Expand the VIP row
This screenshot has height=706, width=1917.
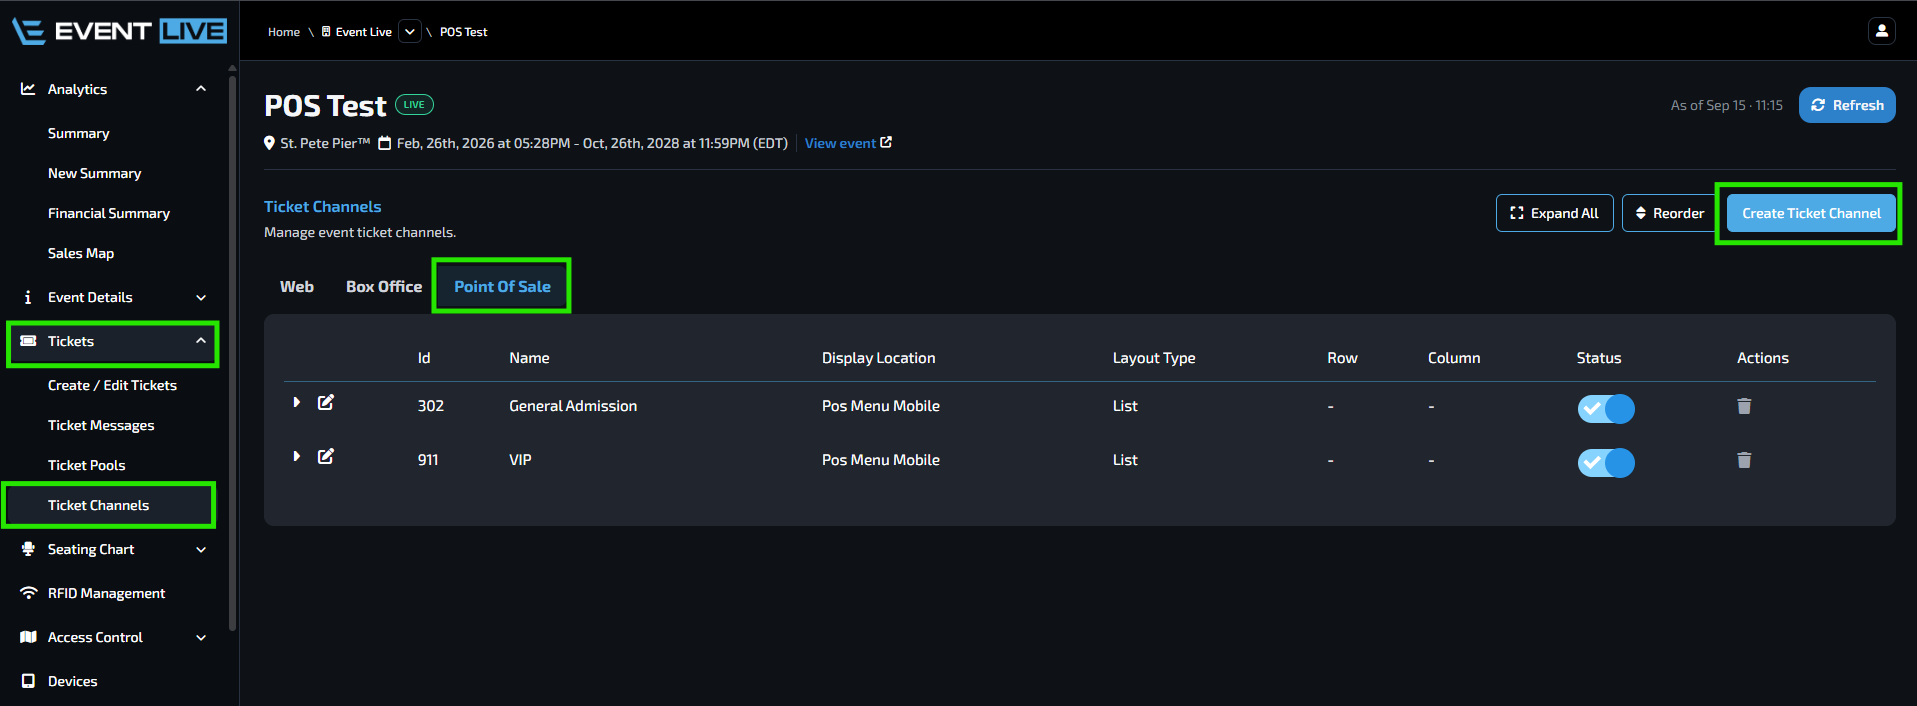(x=297, y=456)
